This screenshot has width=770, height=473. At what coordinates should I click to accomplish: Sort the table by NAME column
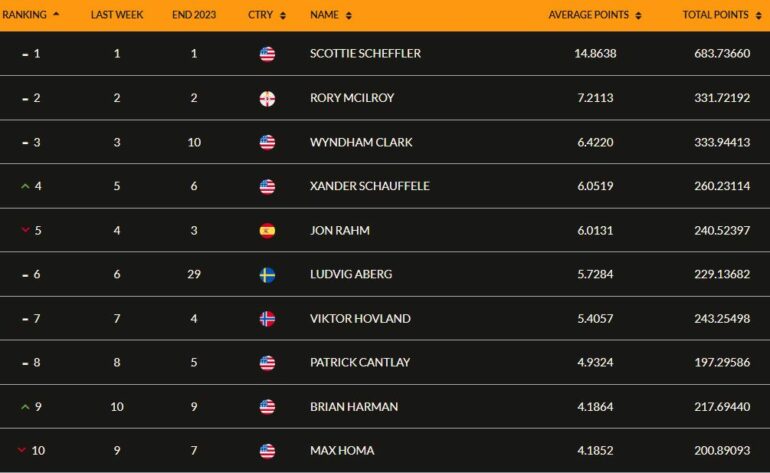tap(330, 15)
